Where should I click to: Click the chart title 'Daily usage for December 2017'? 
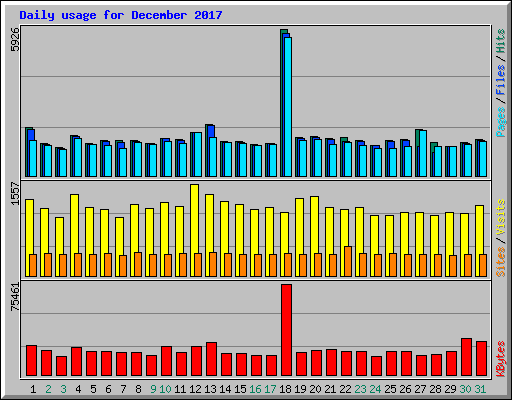tap(121, 15)
